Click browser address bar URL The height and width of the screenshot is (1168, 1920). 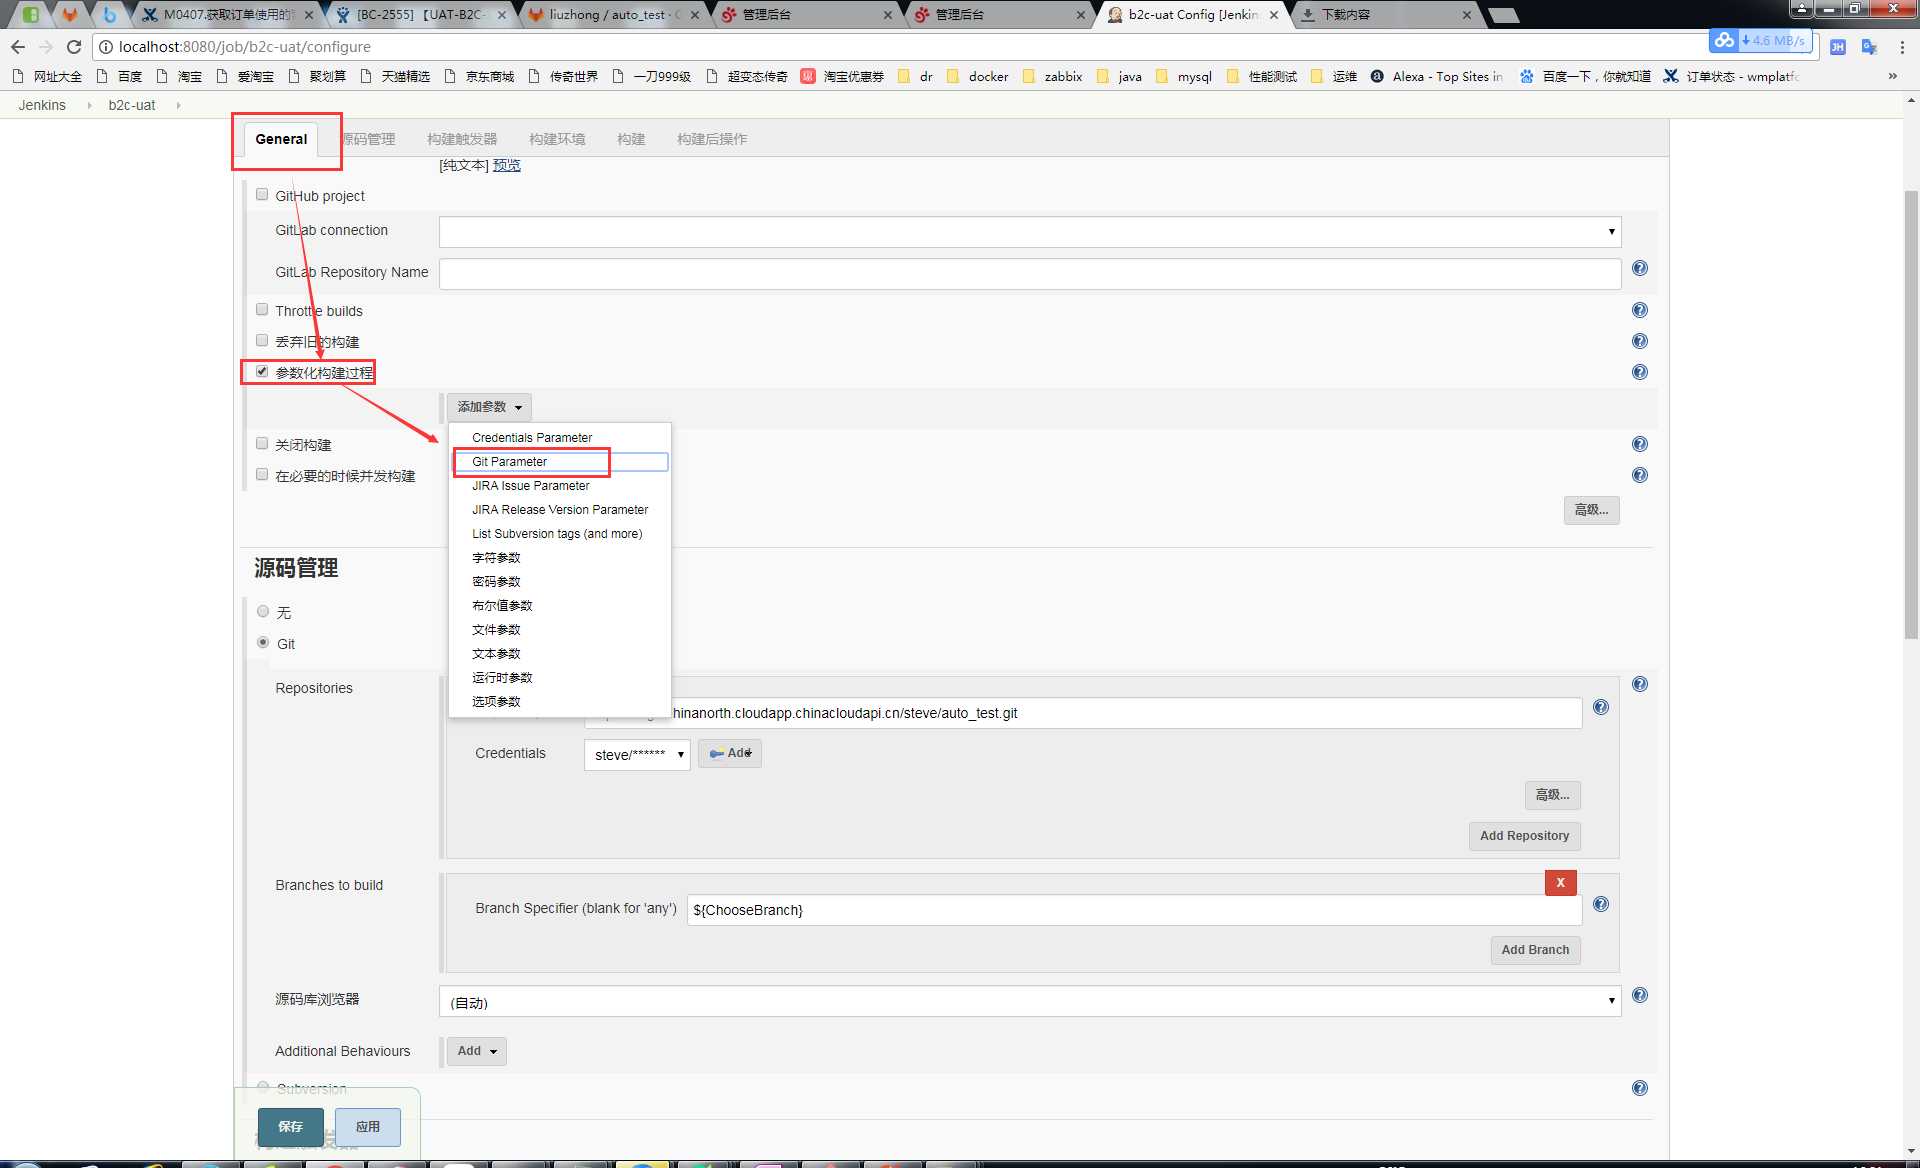(244, 47)
